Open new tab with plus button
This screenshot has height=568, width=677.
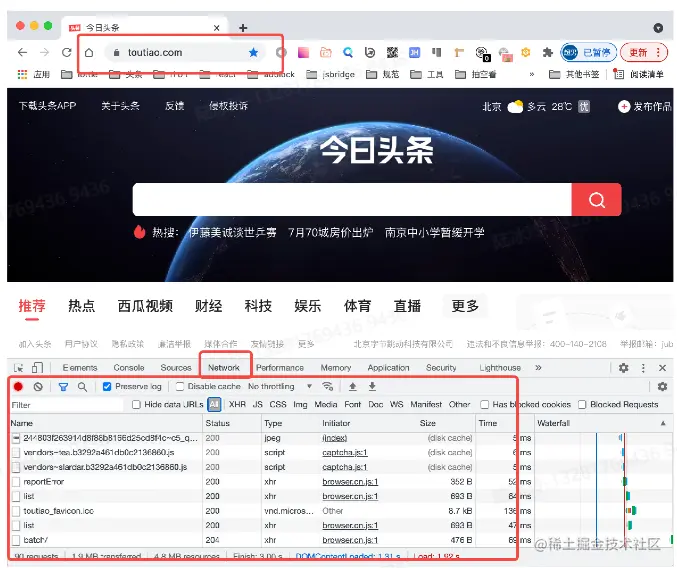pos(243,28)
